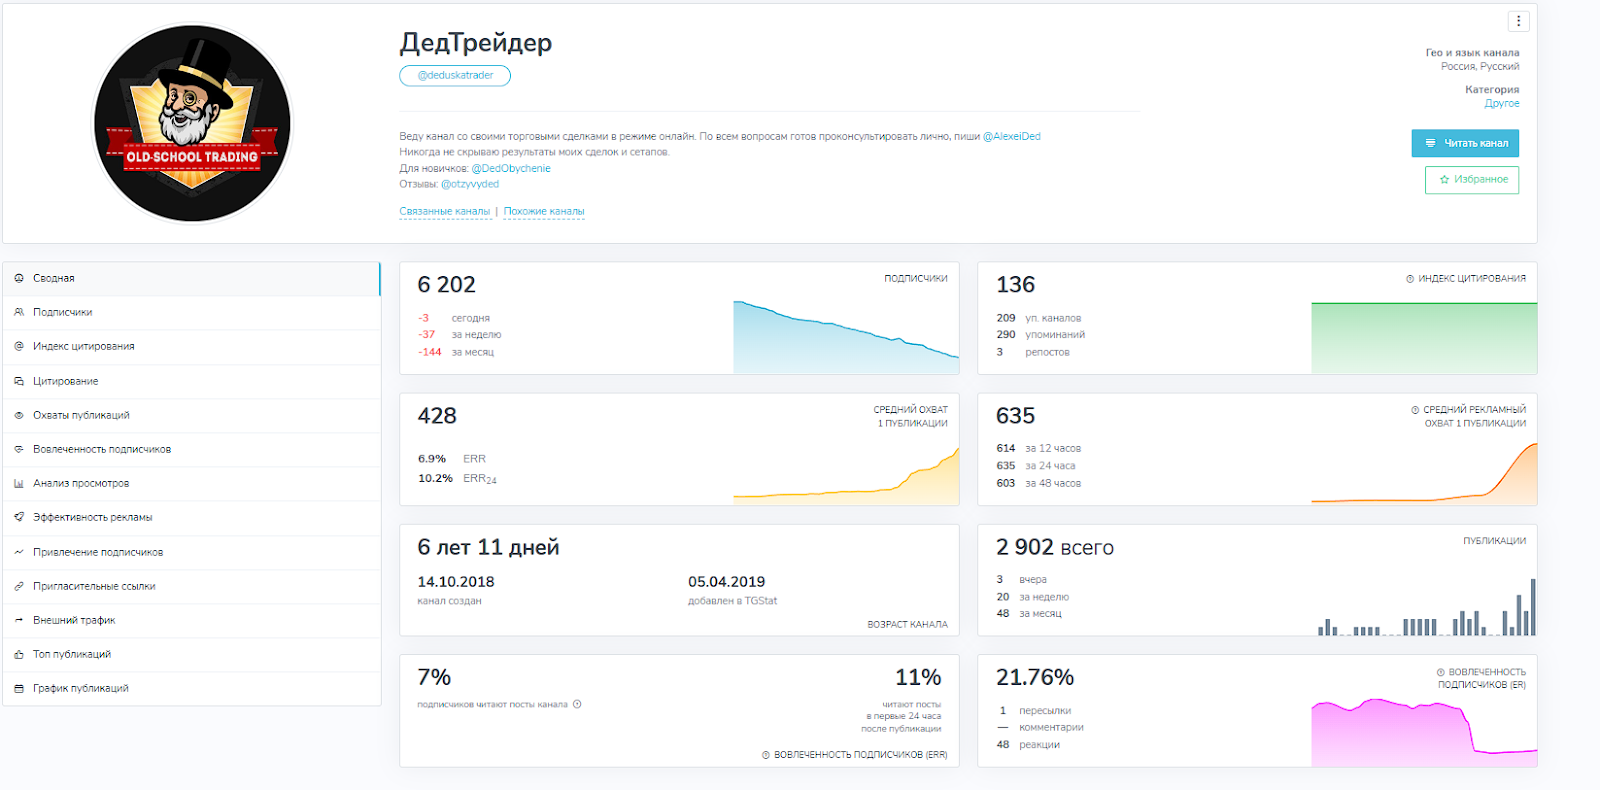Click the Читать канал button
The width and height of the screenshot is (1600, 790).
[x=1465, y=143]
